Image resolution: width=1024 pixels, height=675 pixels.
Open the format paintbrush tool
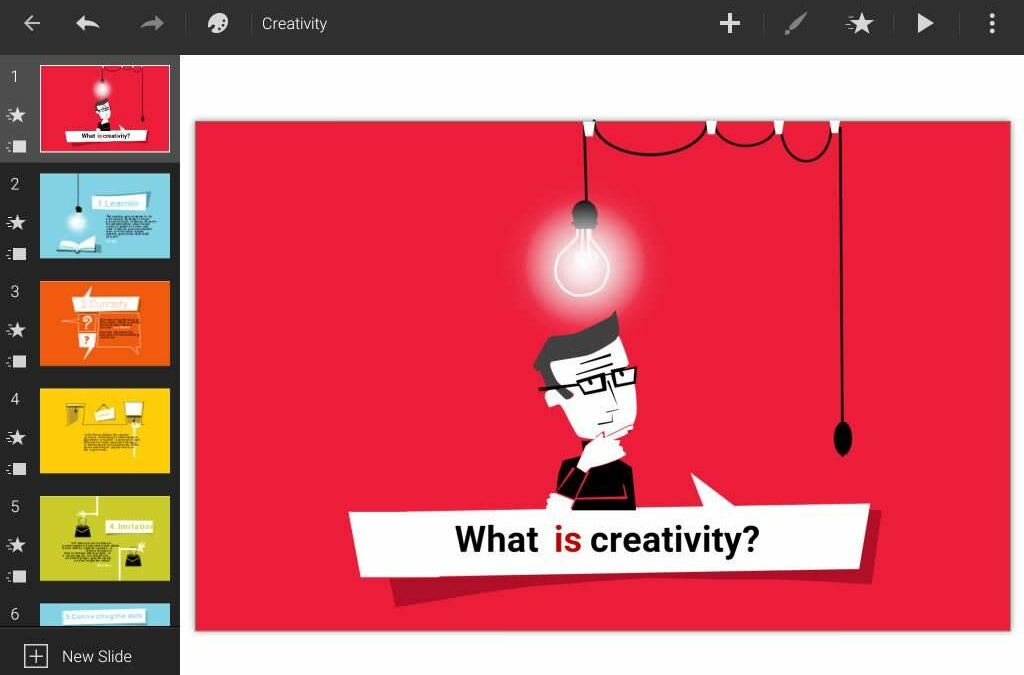[795, 23]
